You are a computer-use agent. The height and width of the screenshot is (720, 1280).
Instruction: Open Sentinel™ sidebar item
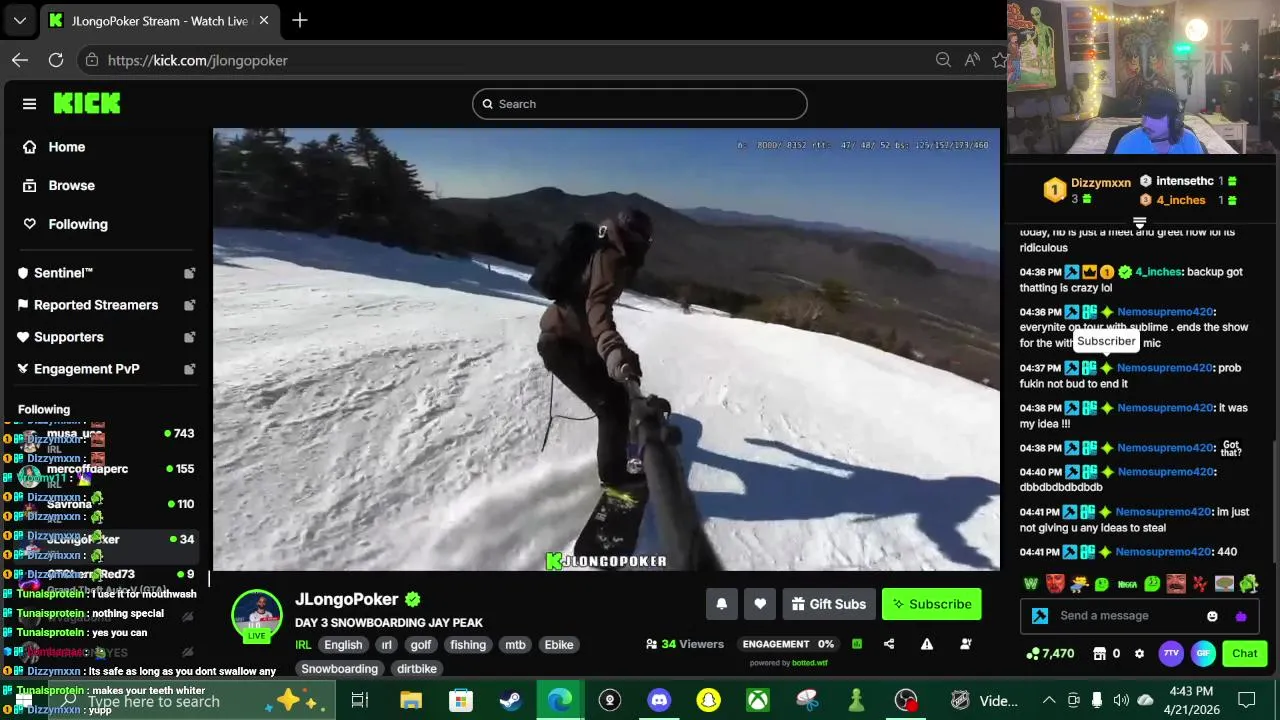coord(63,273)
